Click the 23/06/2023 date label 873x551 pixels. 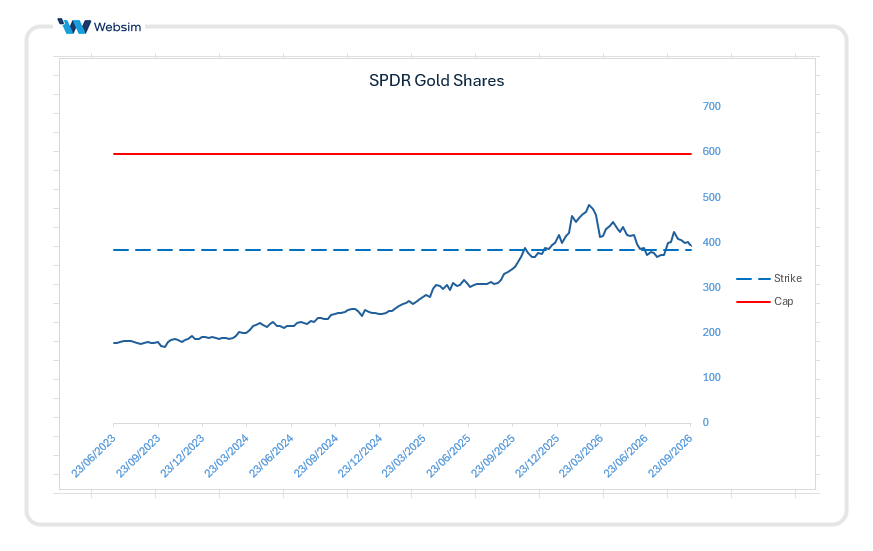[x=94, y=456]
